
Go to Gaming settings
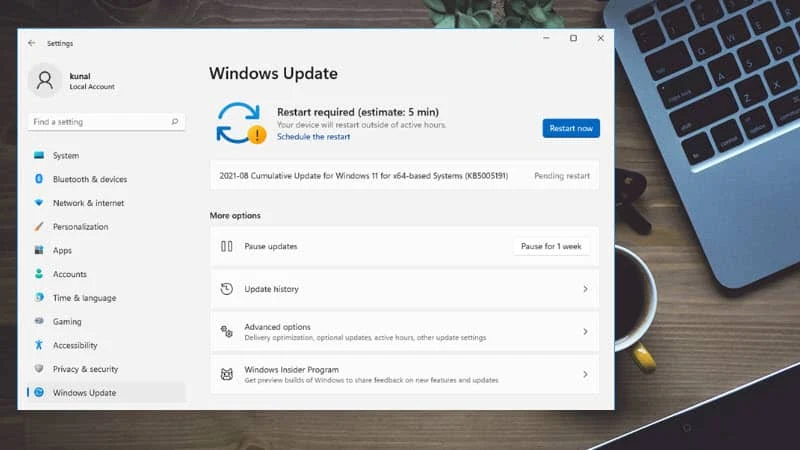point(106,321)
